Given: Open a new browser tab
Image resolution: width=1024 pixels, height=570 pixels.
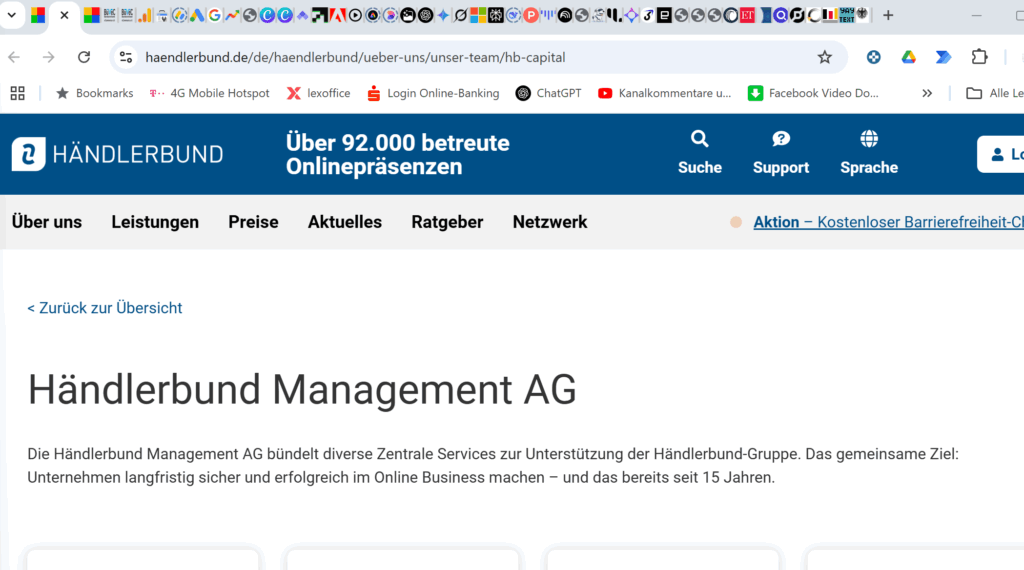Looking at the screenshot, I should coord(888,15).
